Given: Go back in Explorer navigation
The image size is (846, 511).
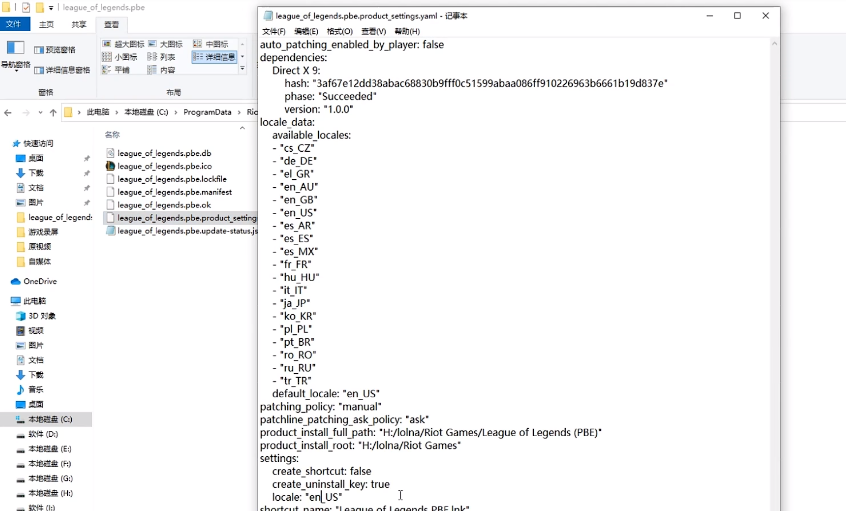Looking at the screenshot, I should click(x=8, y=113).
